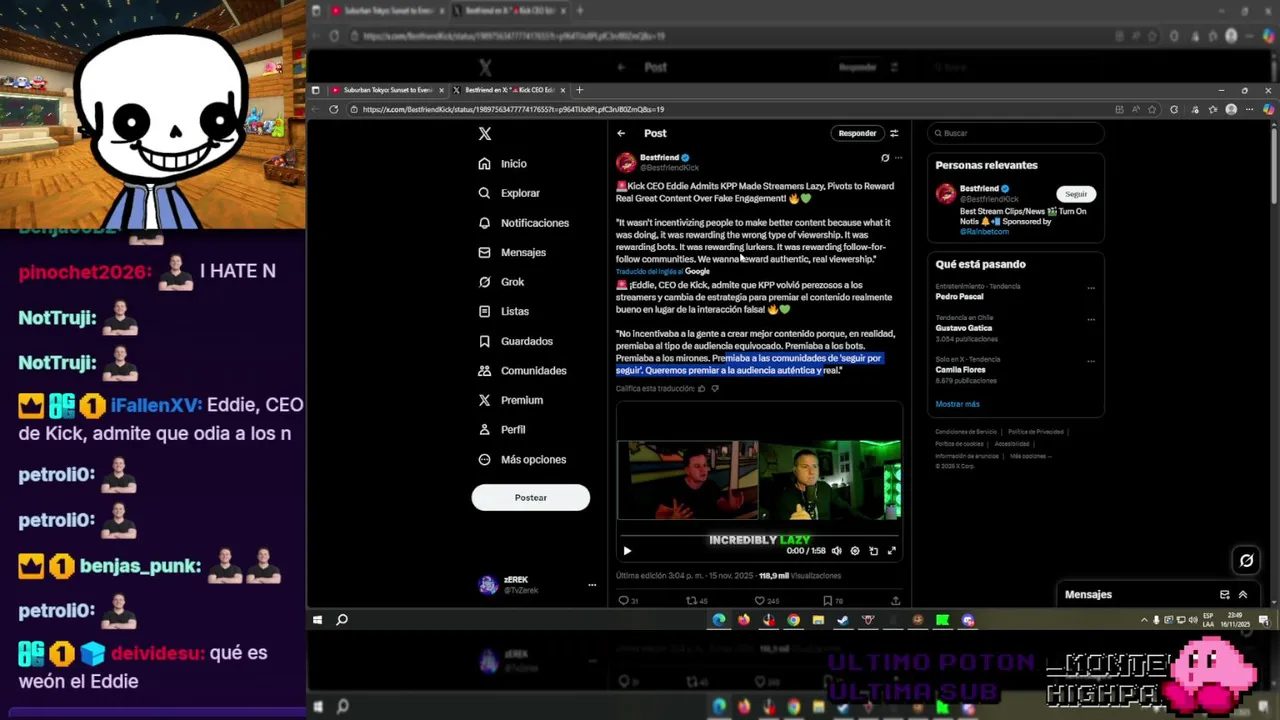Click the reply icon with 31

pos(627,601)
